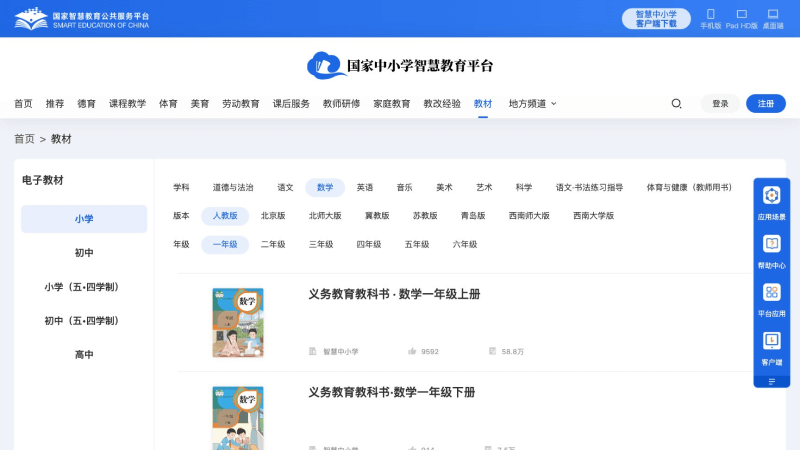The image size is (800, 450).
Task: Click the 注册 register button
Action: tap(765, 103)
